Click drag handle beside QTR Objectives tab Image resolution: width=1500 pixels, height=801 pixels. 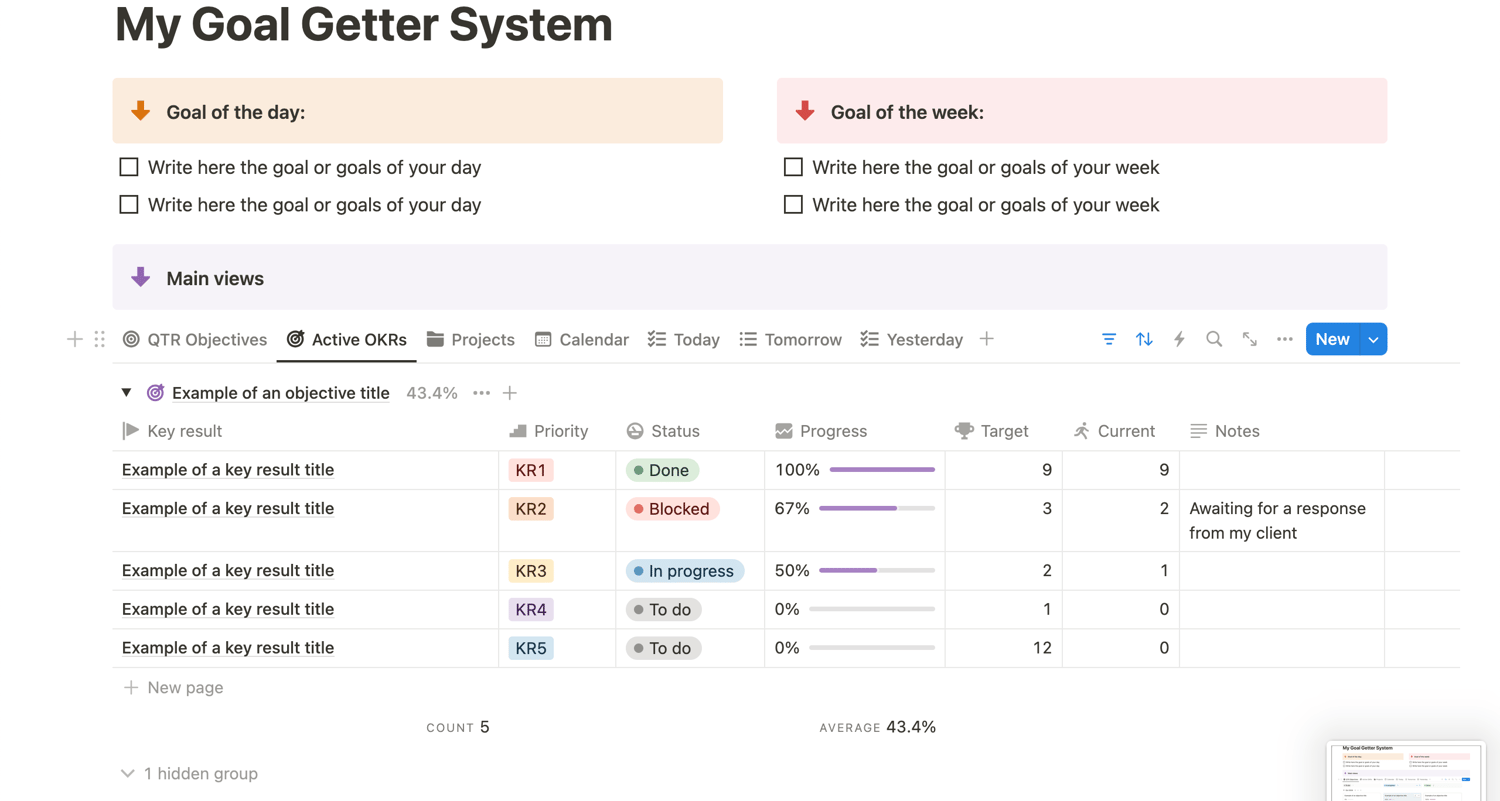[99, 339]
